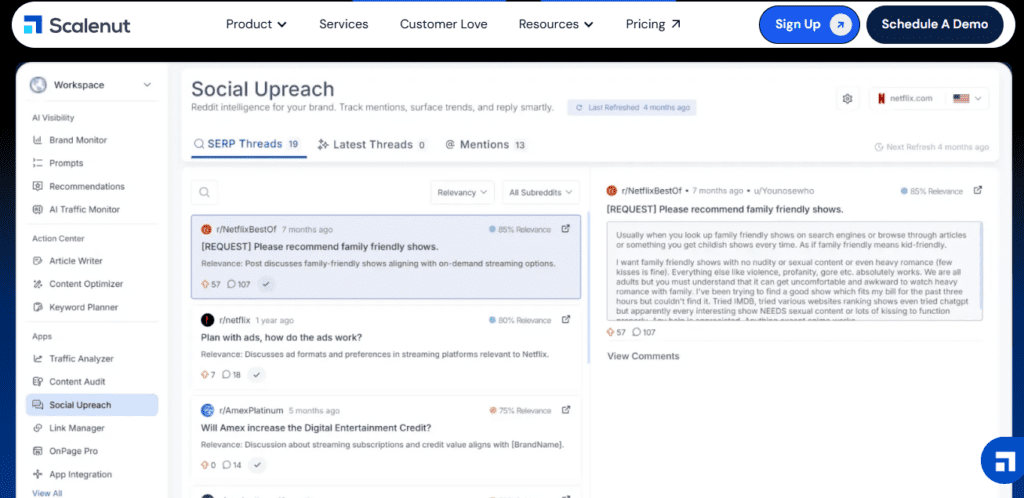Click Last Refreshed badge
The width and height of the screenshot is (1024, 498).
point(632,108)
